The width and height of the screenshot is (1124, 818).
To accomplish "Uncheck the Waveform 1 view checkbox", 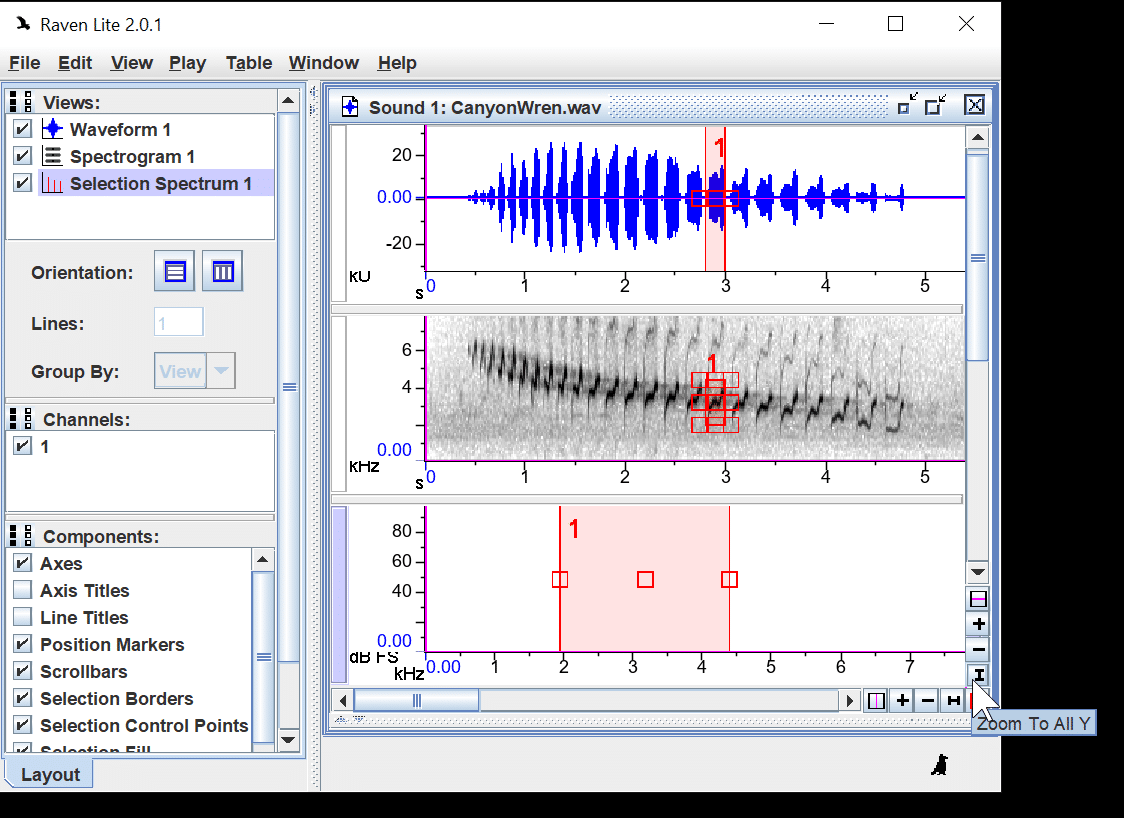I will coord(23,129).
